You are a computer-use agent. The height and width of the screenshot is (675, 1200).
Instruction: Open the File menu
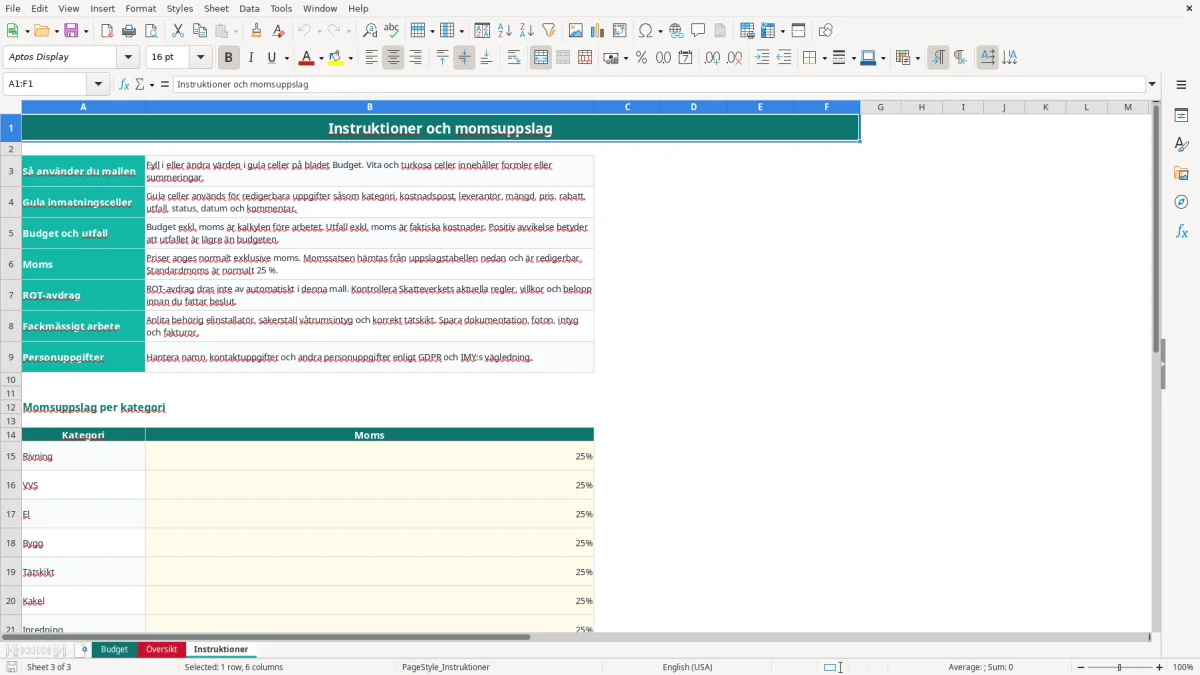13,8
